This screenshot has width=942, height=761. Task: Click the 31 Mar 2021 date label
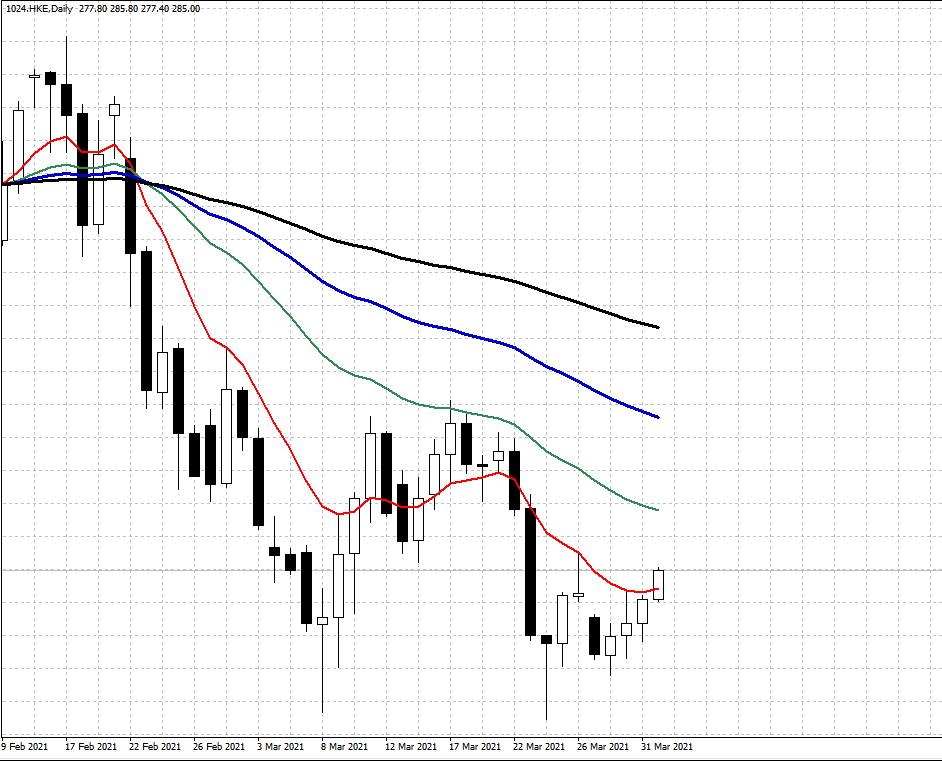coord(667,746)
